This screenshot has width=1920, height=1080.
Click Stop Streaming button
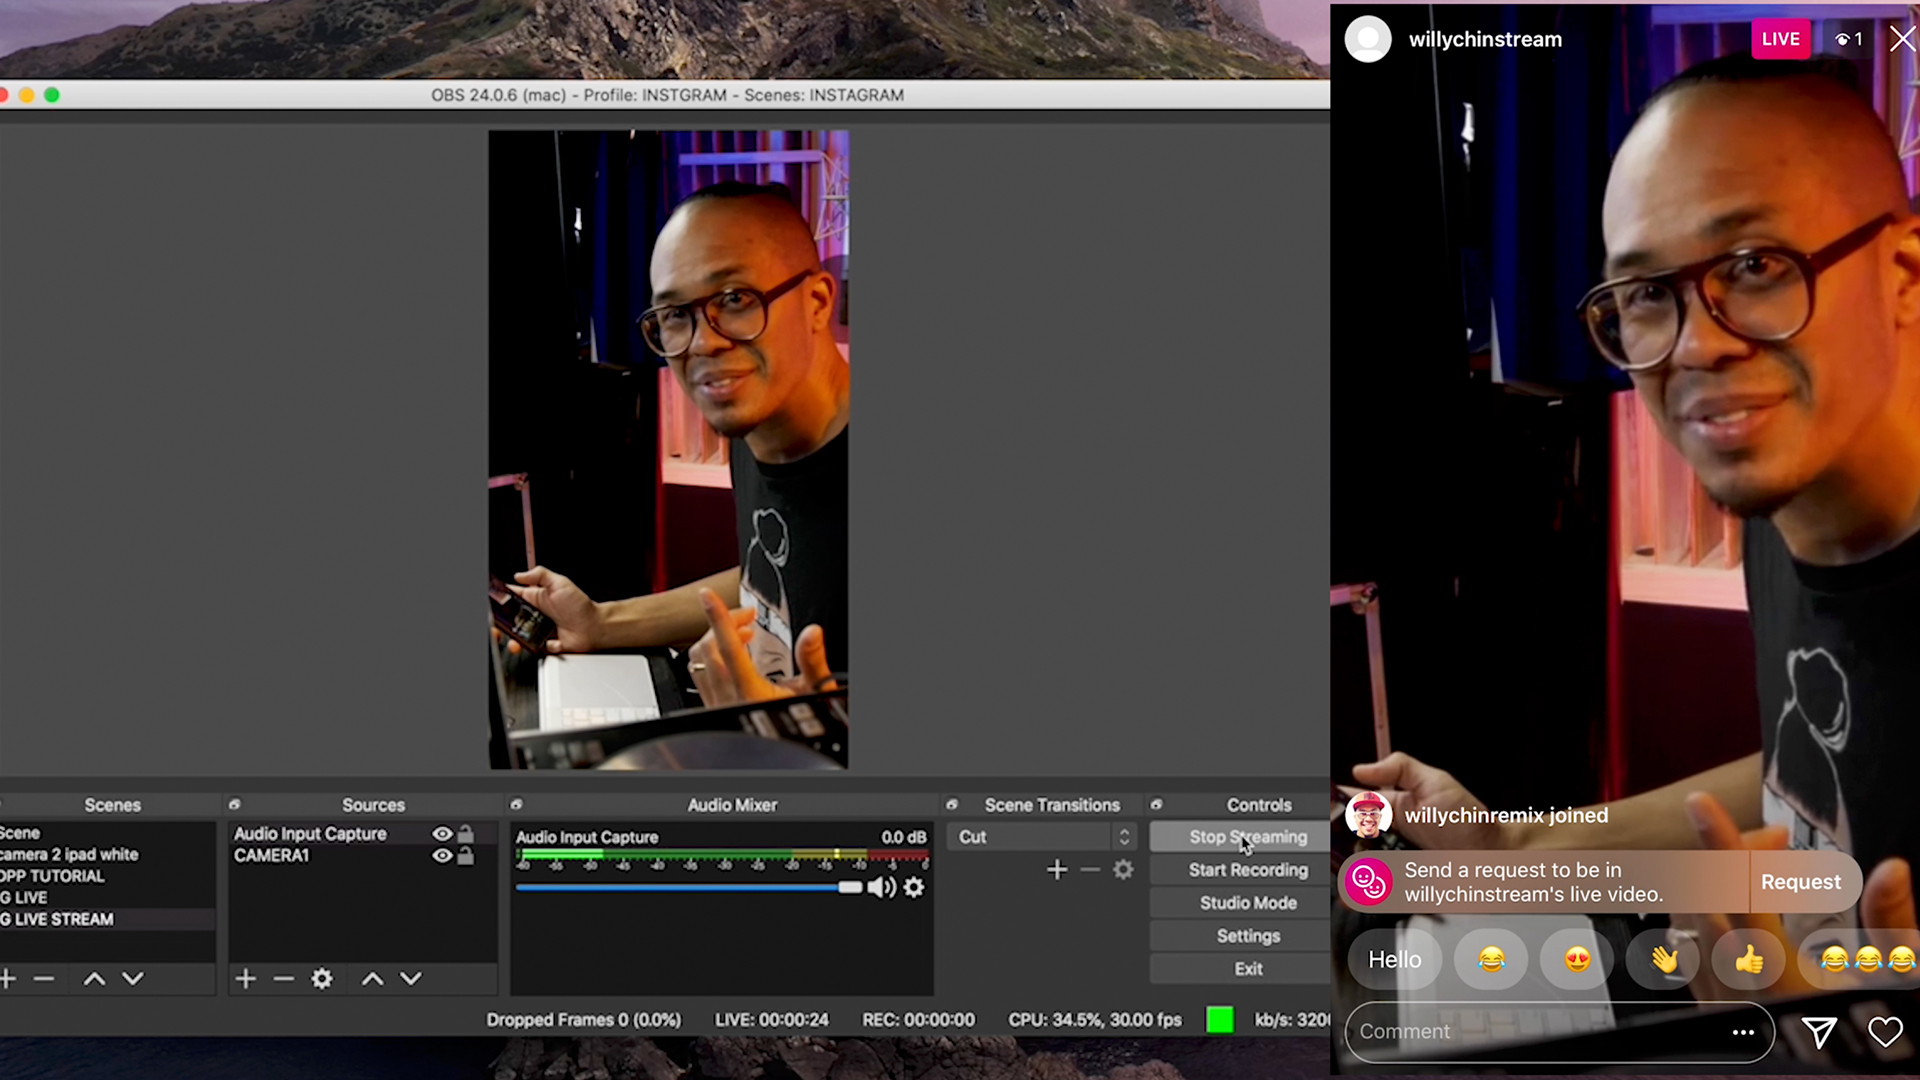point(1240,837)
